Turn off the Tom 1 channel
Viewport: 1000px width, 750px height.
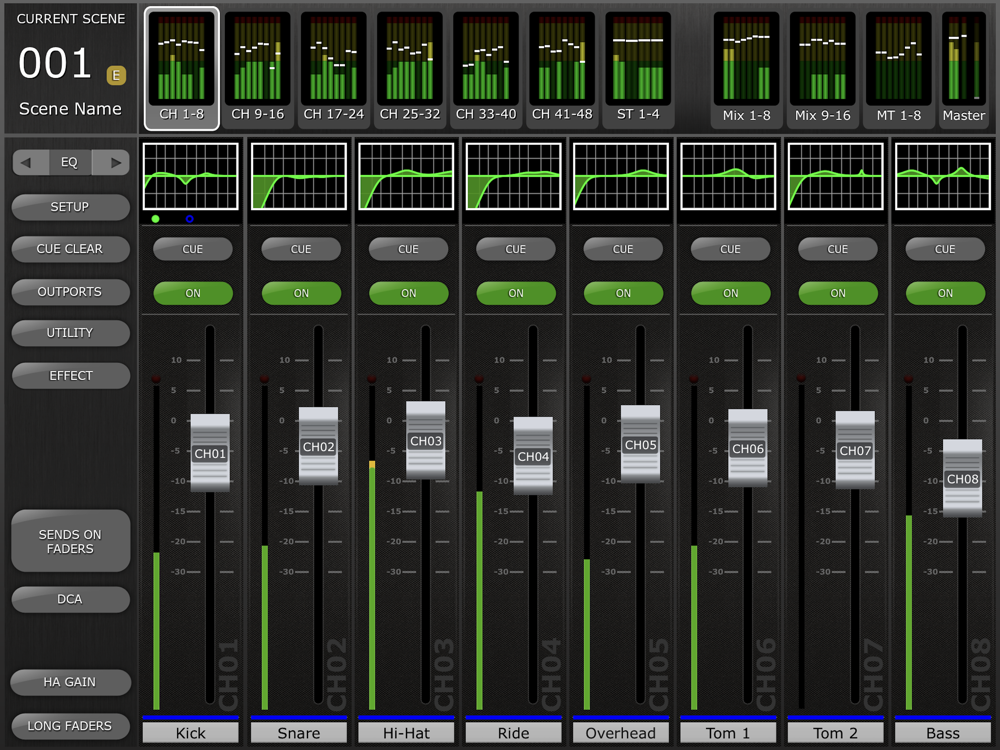click(730, 293)
